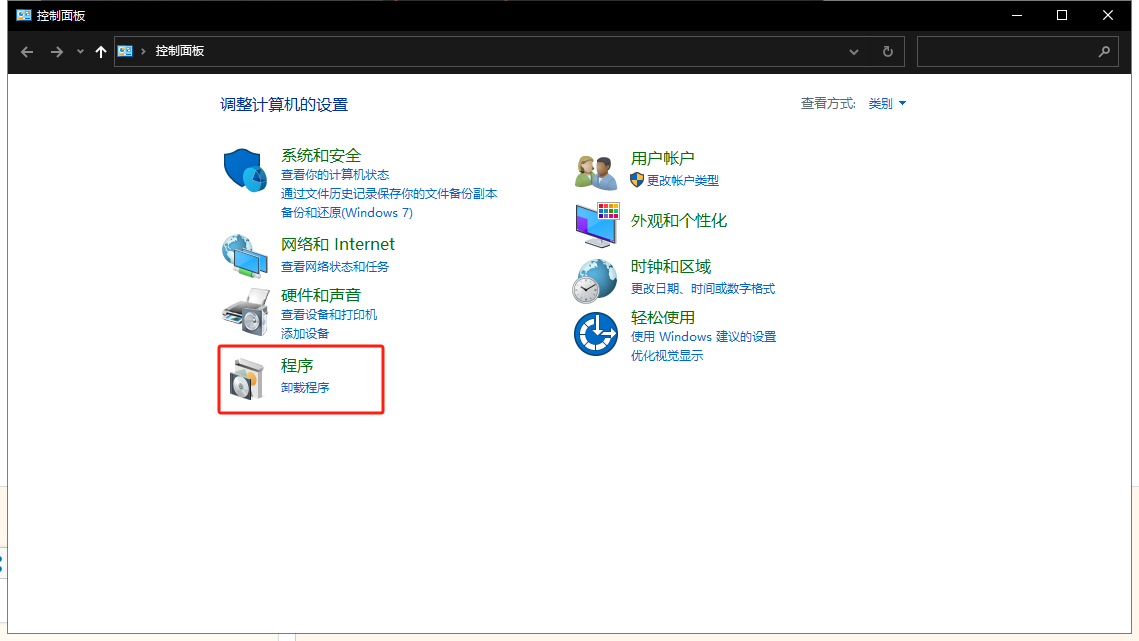Click 卸载程序 link
The width and height of the screenshot is (1139, 641).
click(304, 387)
